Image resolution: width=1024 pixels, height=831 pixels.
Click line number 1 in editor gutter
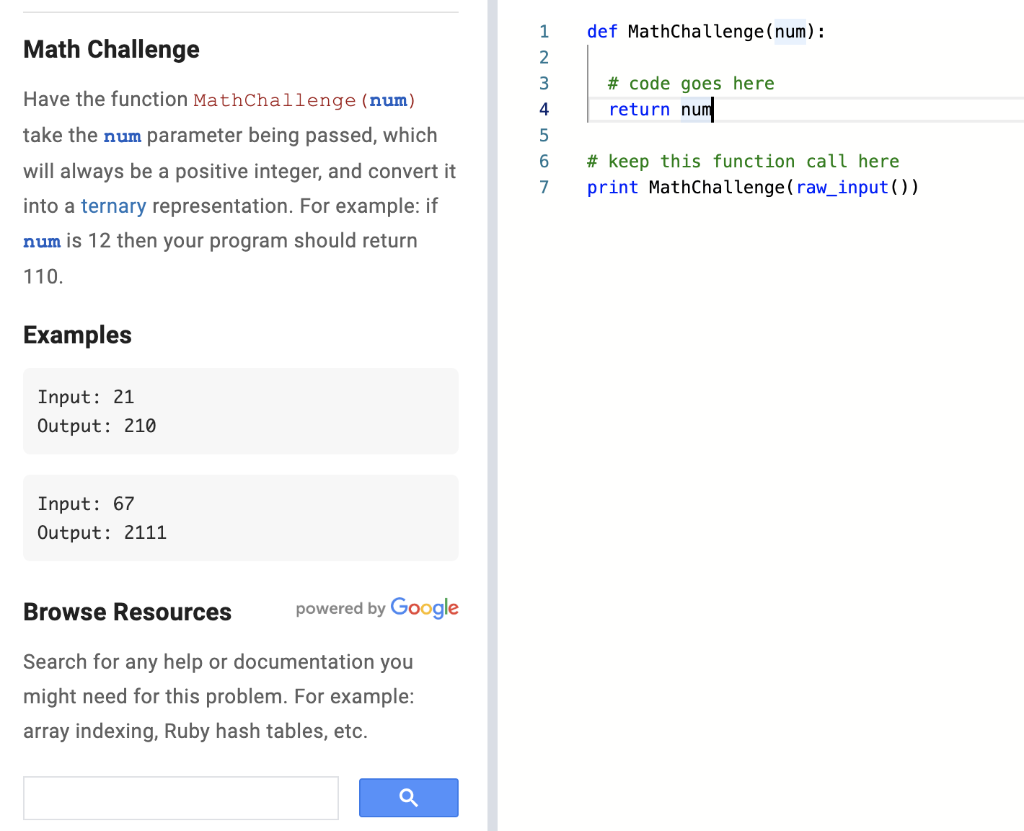pyautogui.click(x=544, y=31)
